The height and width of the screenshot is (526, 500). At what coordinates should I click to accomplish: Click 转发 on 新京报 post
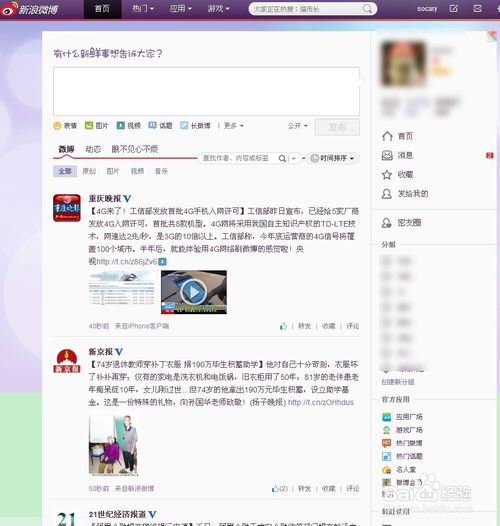point(305,489)
